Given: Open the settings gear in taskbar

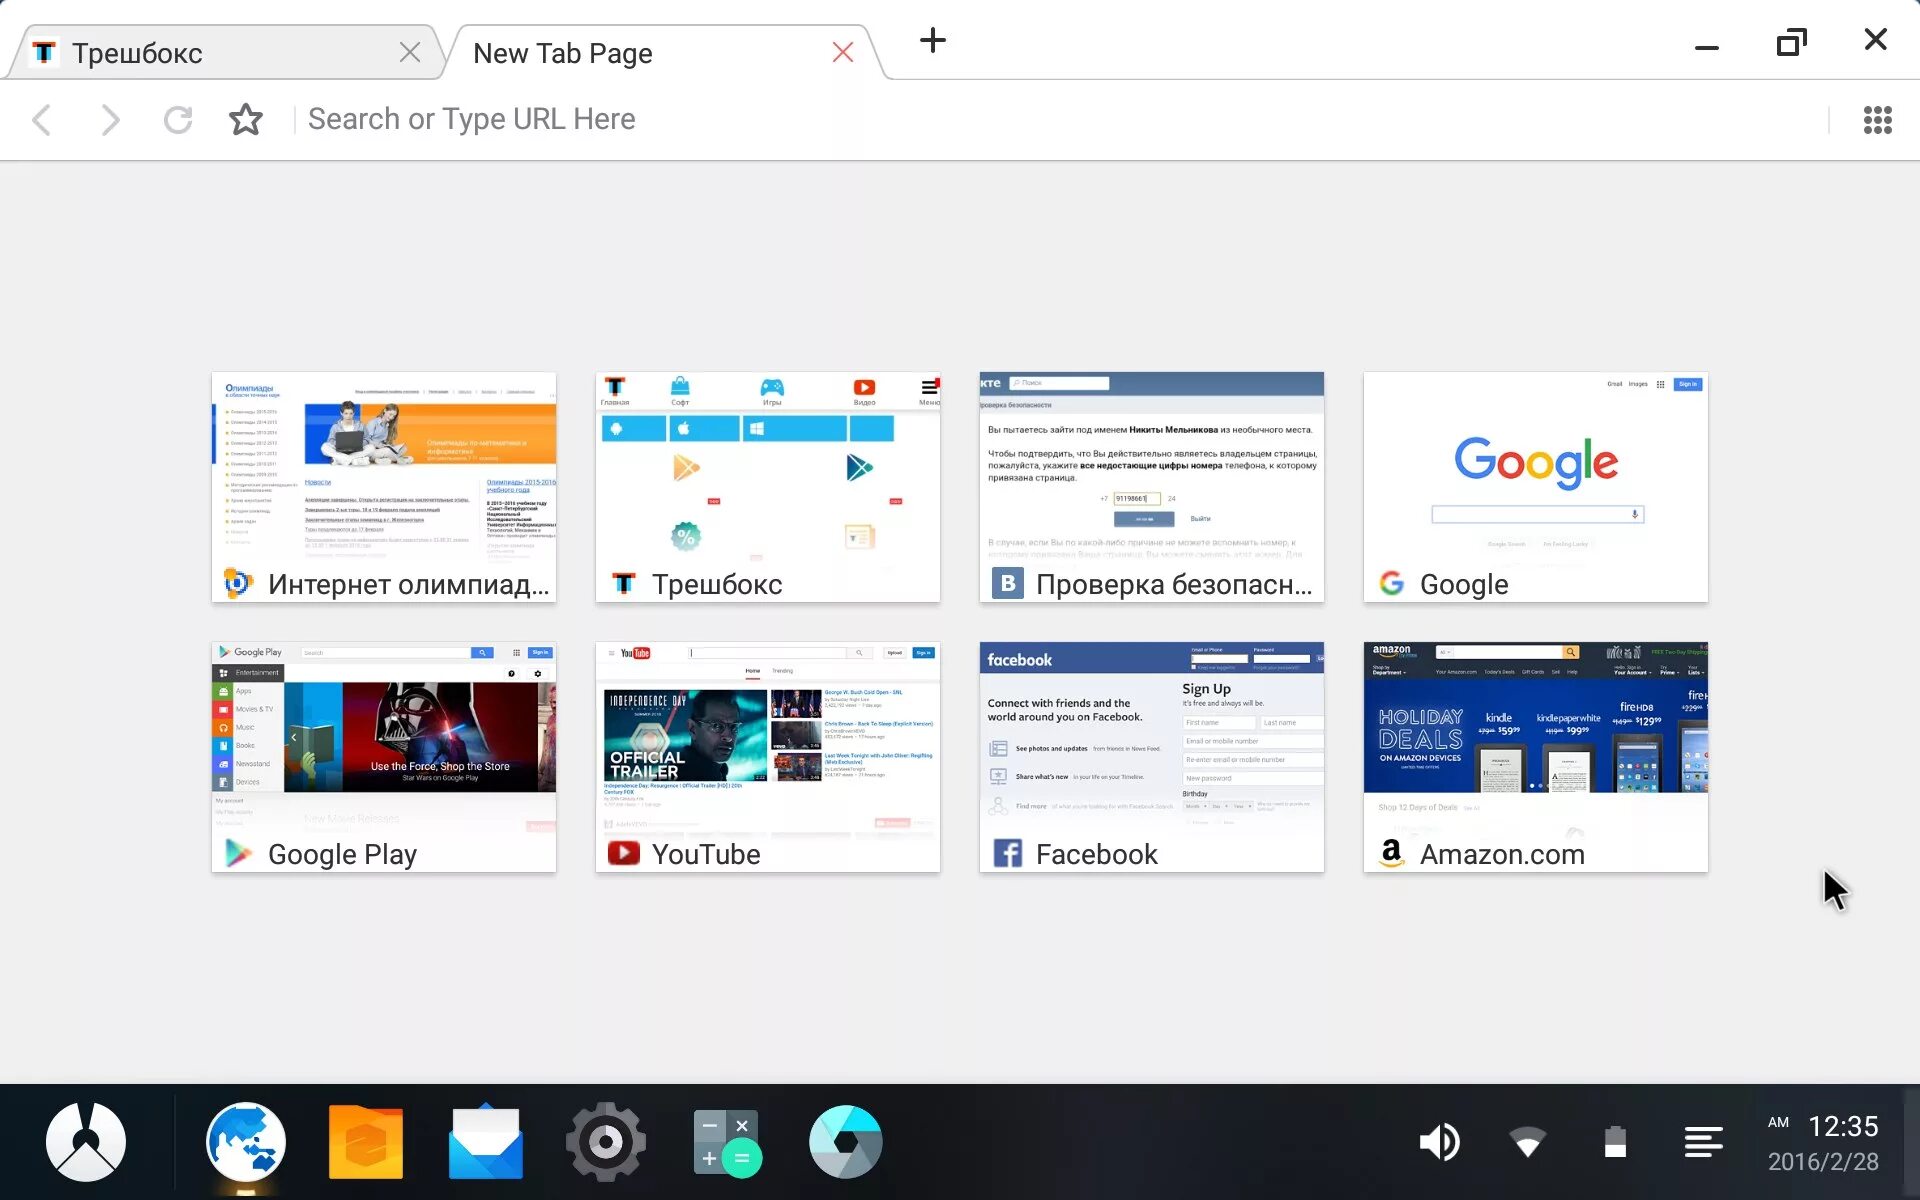Looking at the screenshot, I should (x=606, y=1142).
